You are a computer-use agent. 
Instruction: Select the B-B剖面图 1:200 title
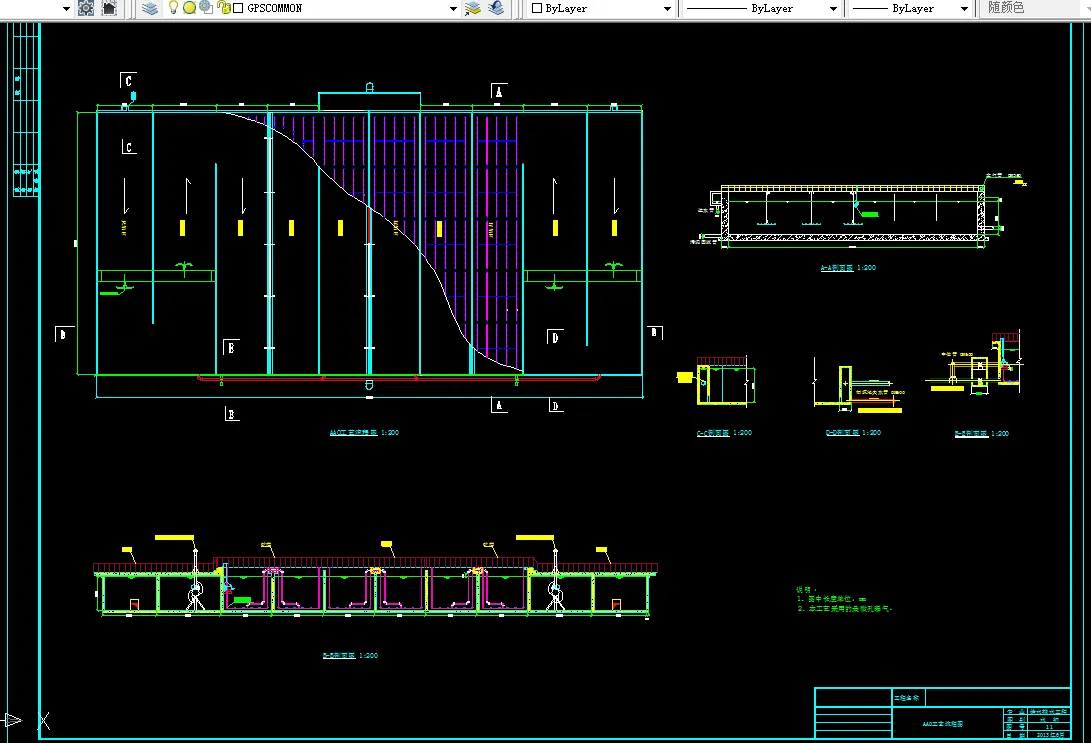click(x=350, y=655)
